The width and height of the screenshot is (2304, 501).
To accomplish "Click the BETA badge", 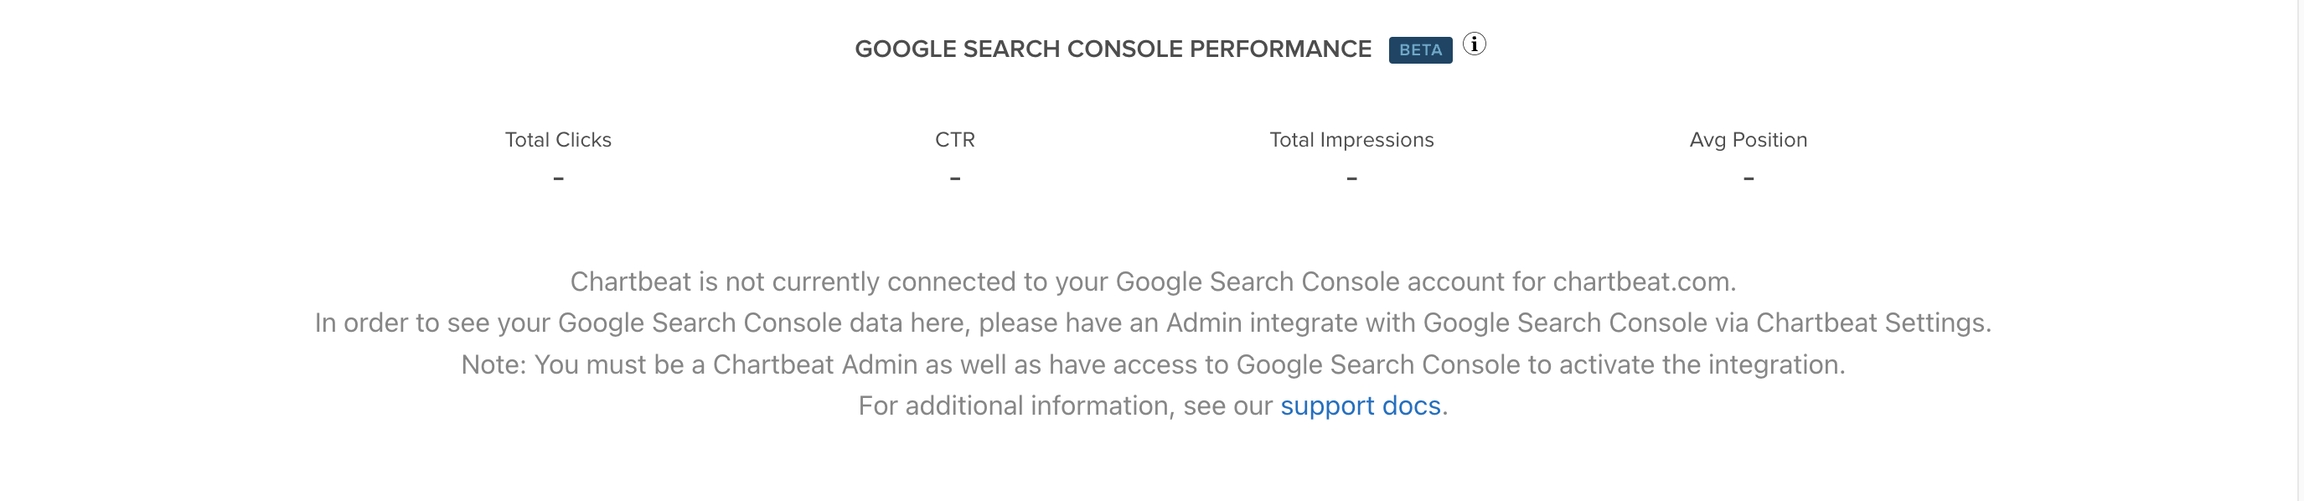I will click(1420, 50).
